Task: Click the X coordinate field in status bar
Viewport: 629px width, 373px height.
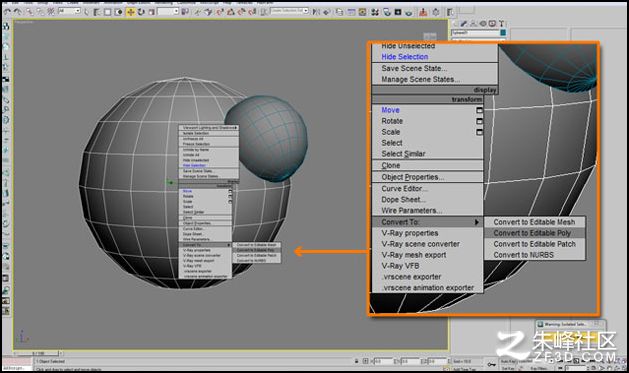Action: (x=383, y=361)
